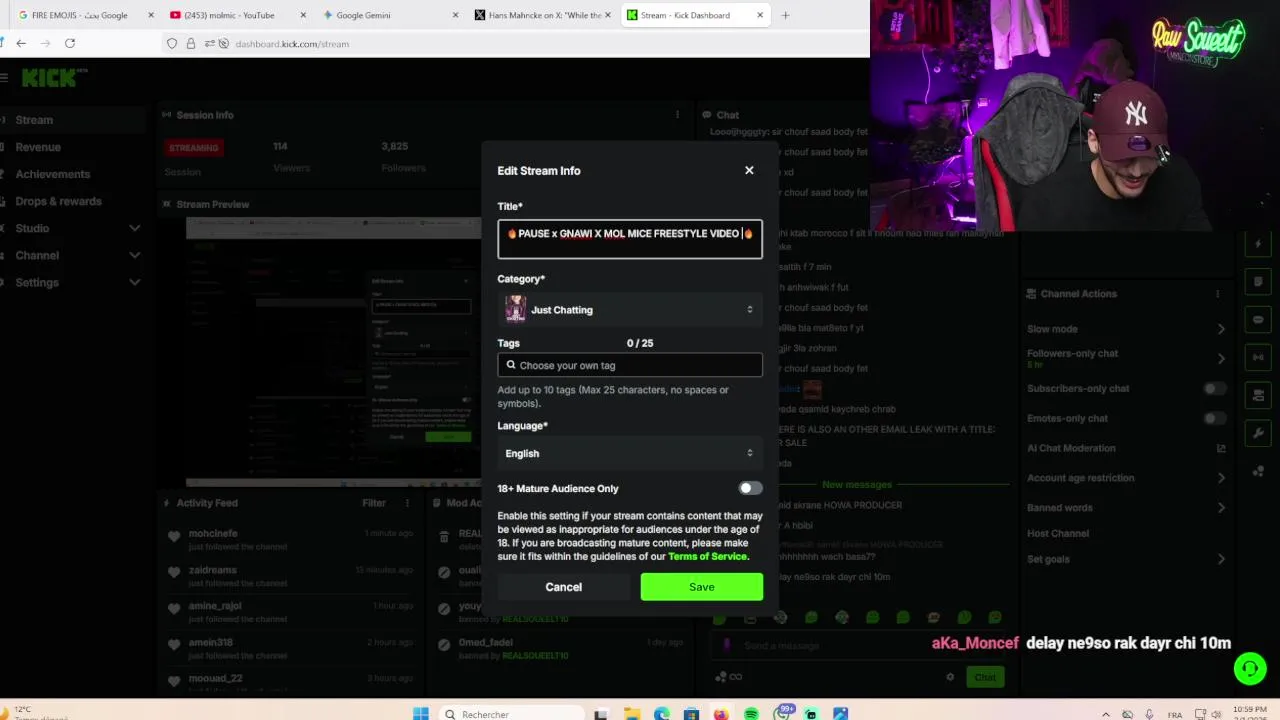
Task: Open Session Info options menu
Action: point(677,115)
